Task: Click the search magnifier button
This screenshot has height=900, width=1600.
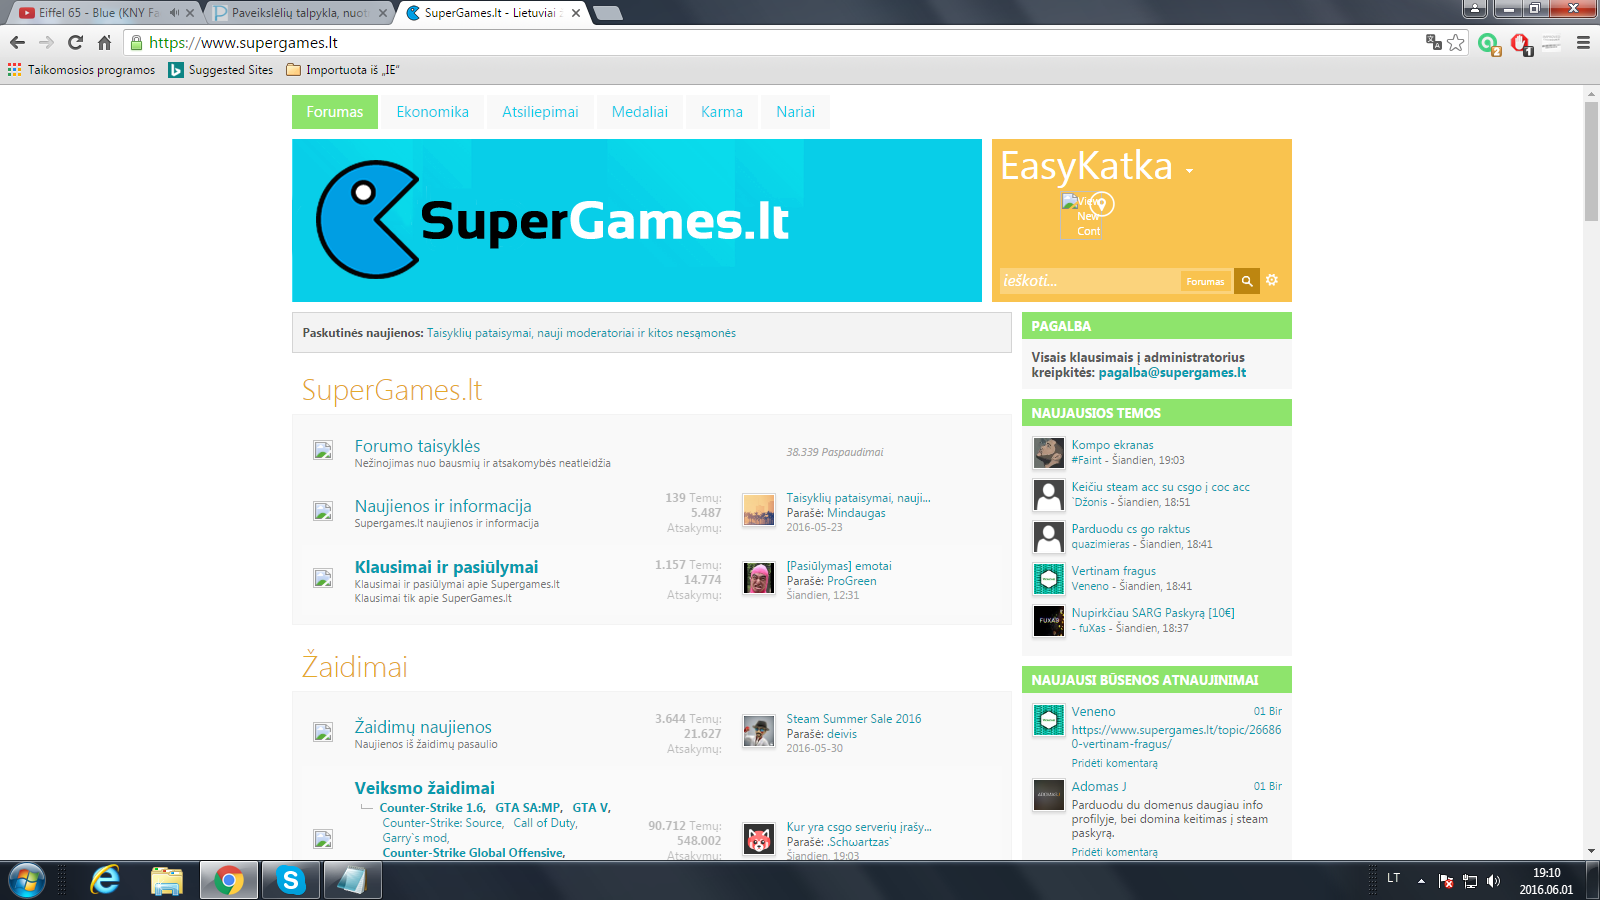Action: (x=1246, y=281)
